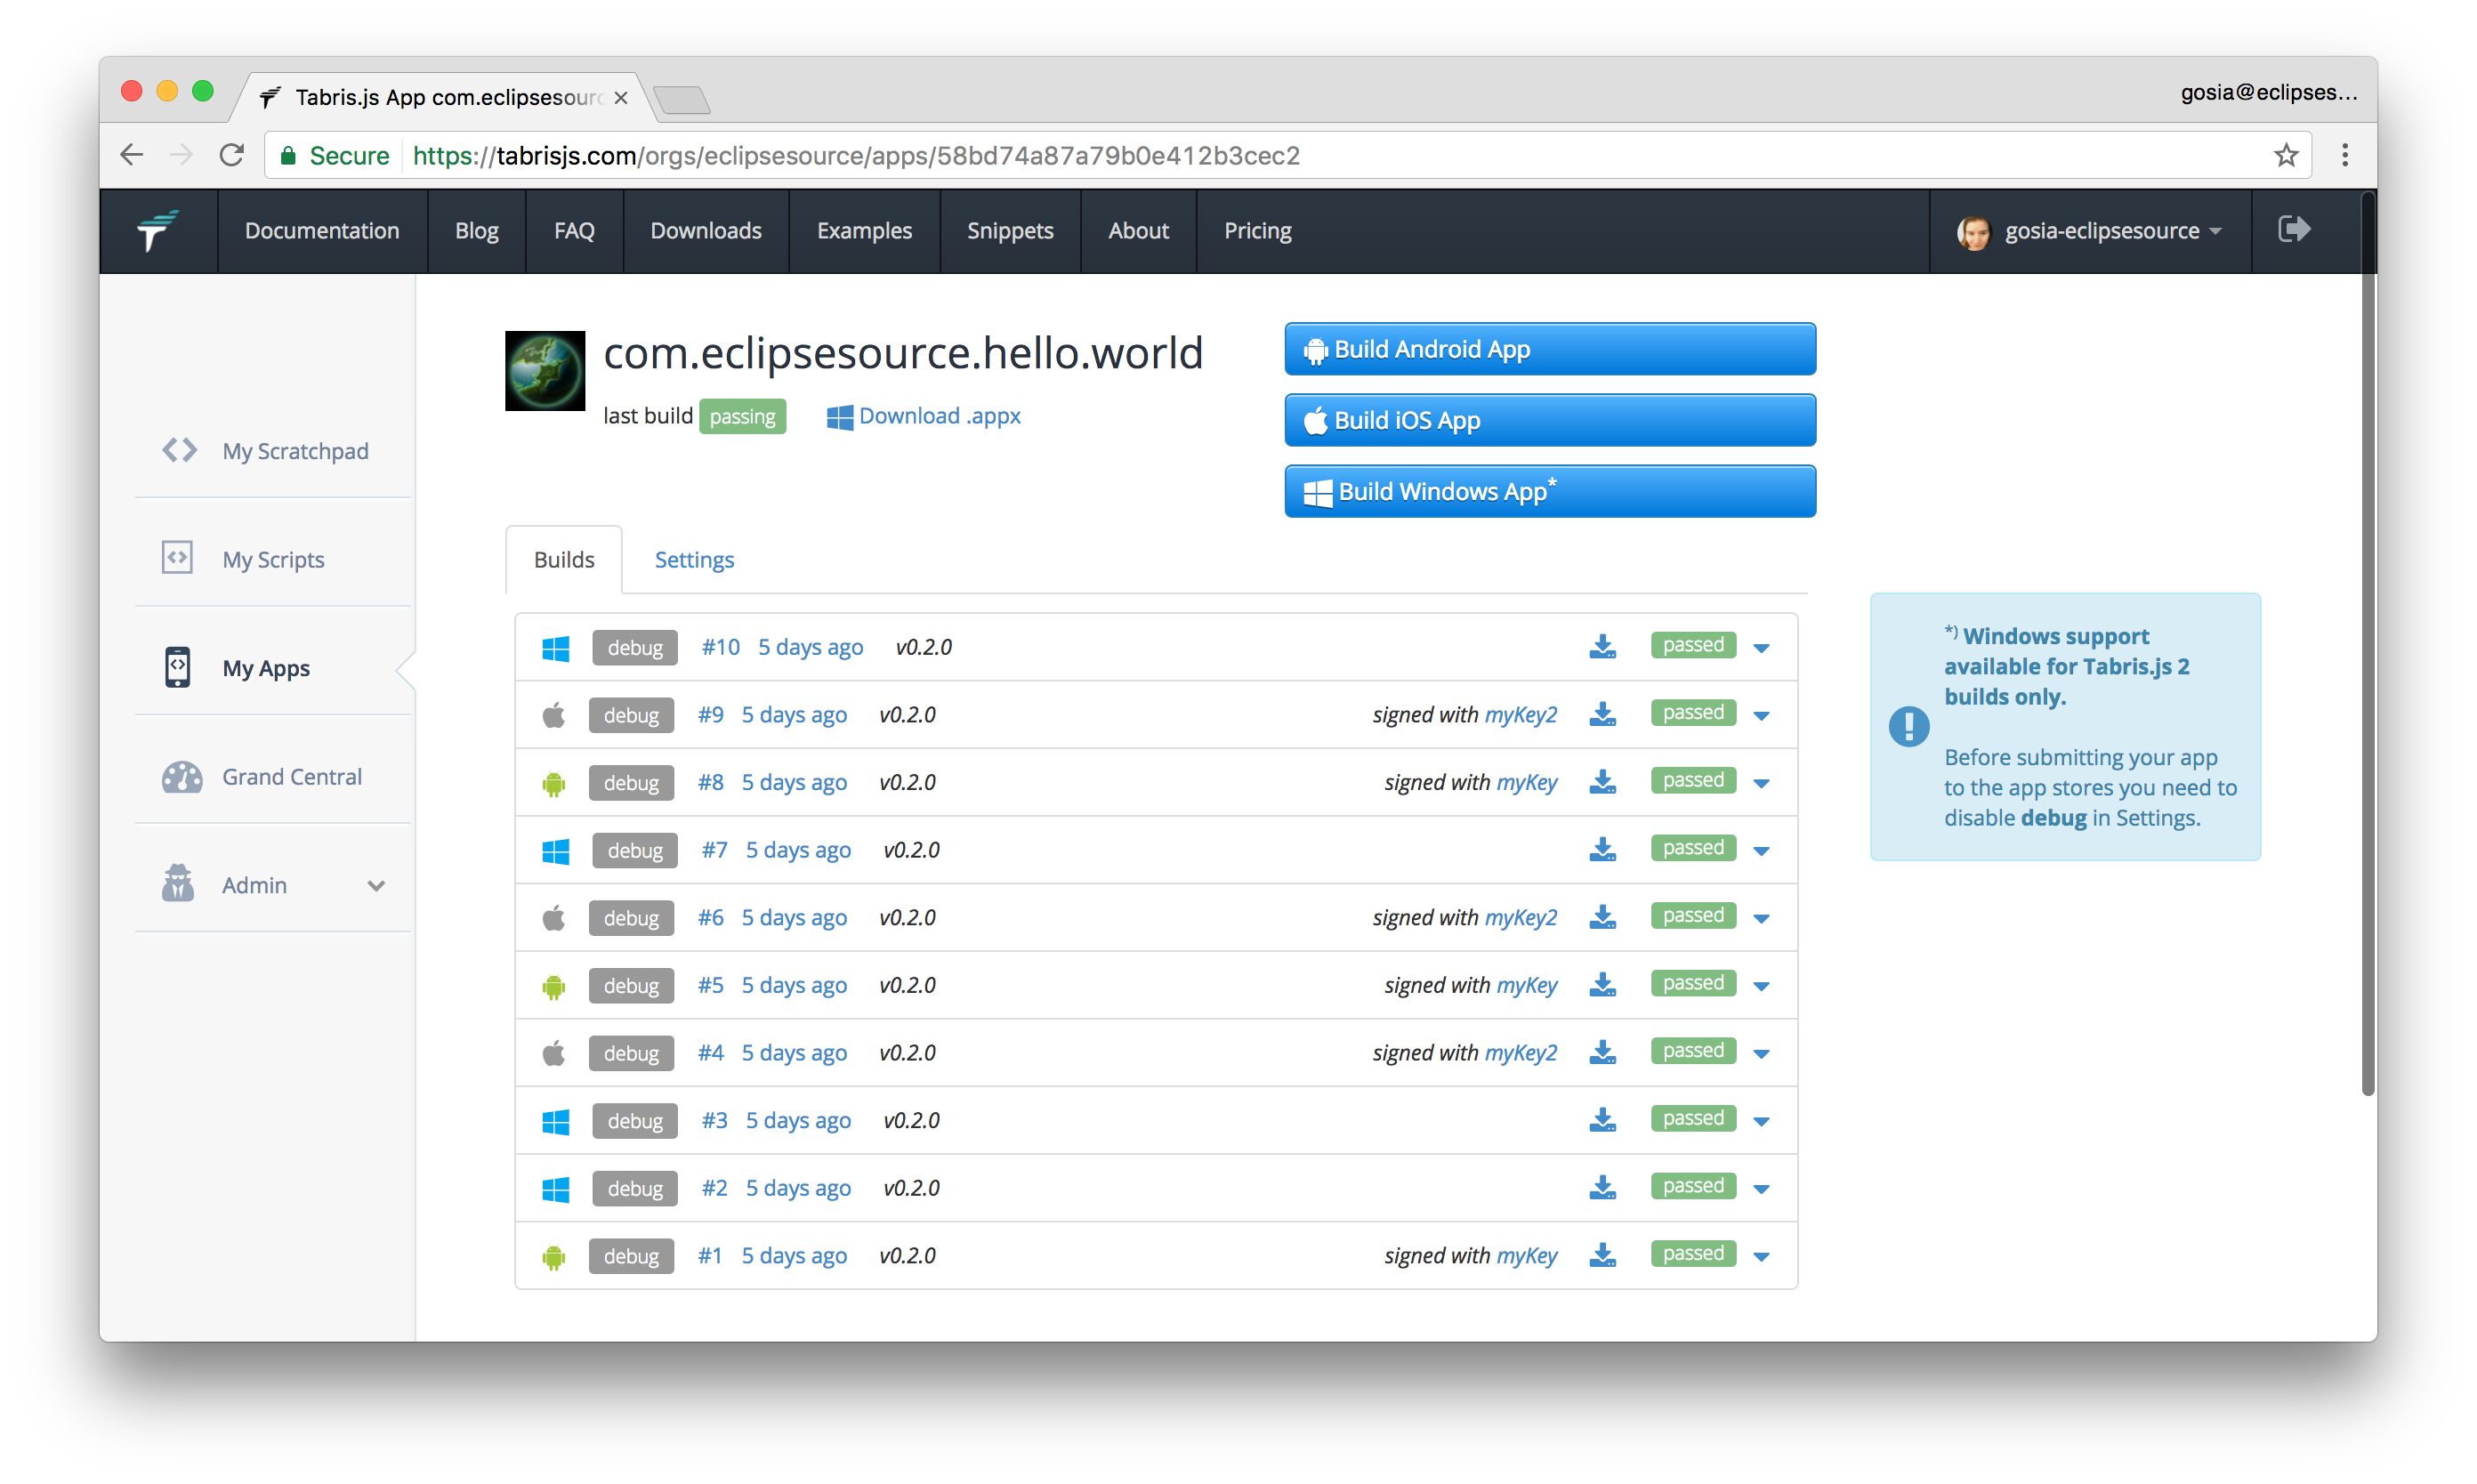Click Build Android App button
Image resolution: width=2477 pixels, height=1484 pixels.
(x=1550, y=349)
